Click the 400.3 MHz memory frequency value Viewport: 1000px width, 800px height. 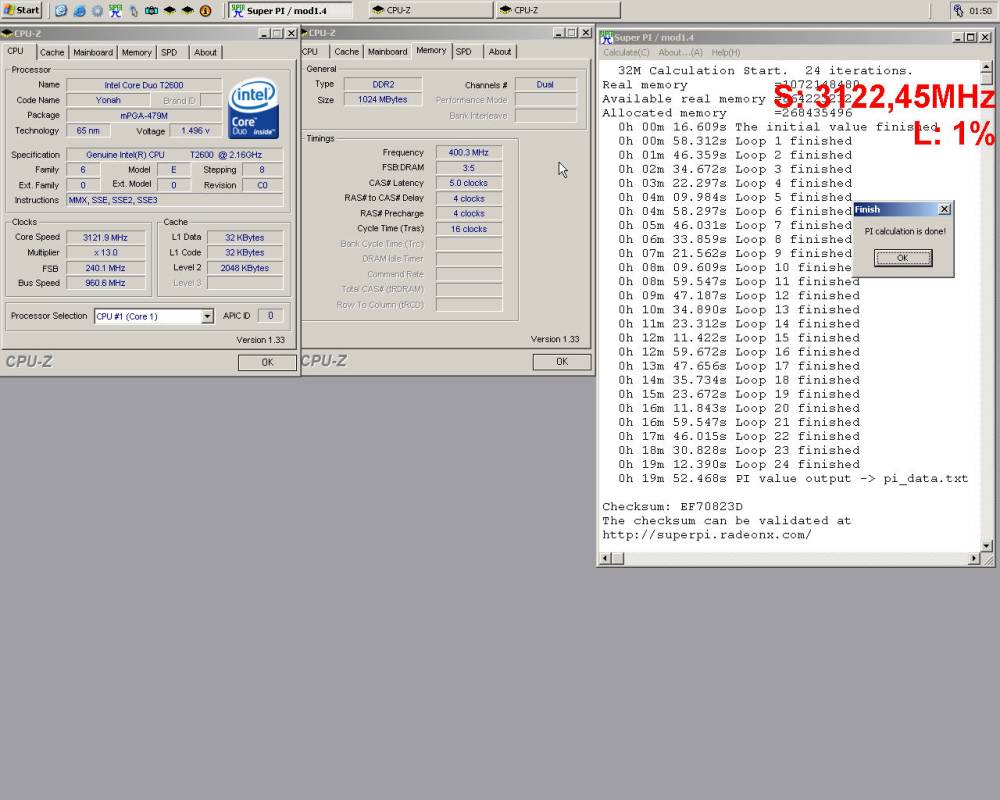coord(469,152)
